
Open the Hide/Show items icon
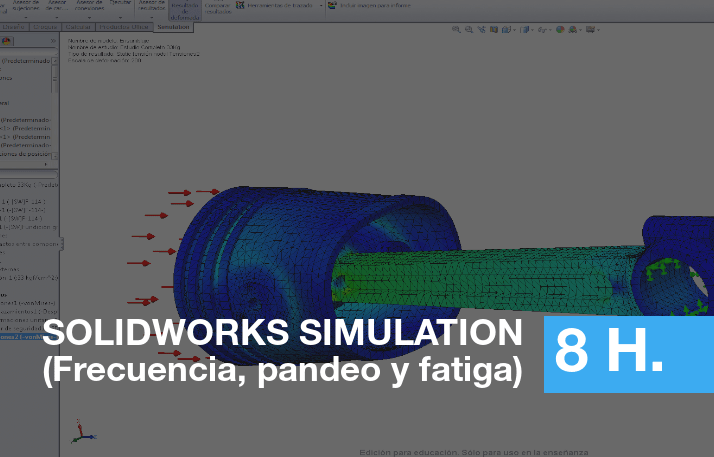(x=541, y=30)
